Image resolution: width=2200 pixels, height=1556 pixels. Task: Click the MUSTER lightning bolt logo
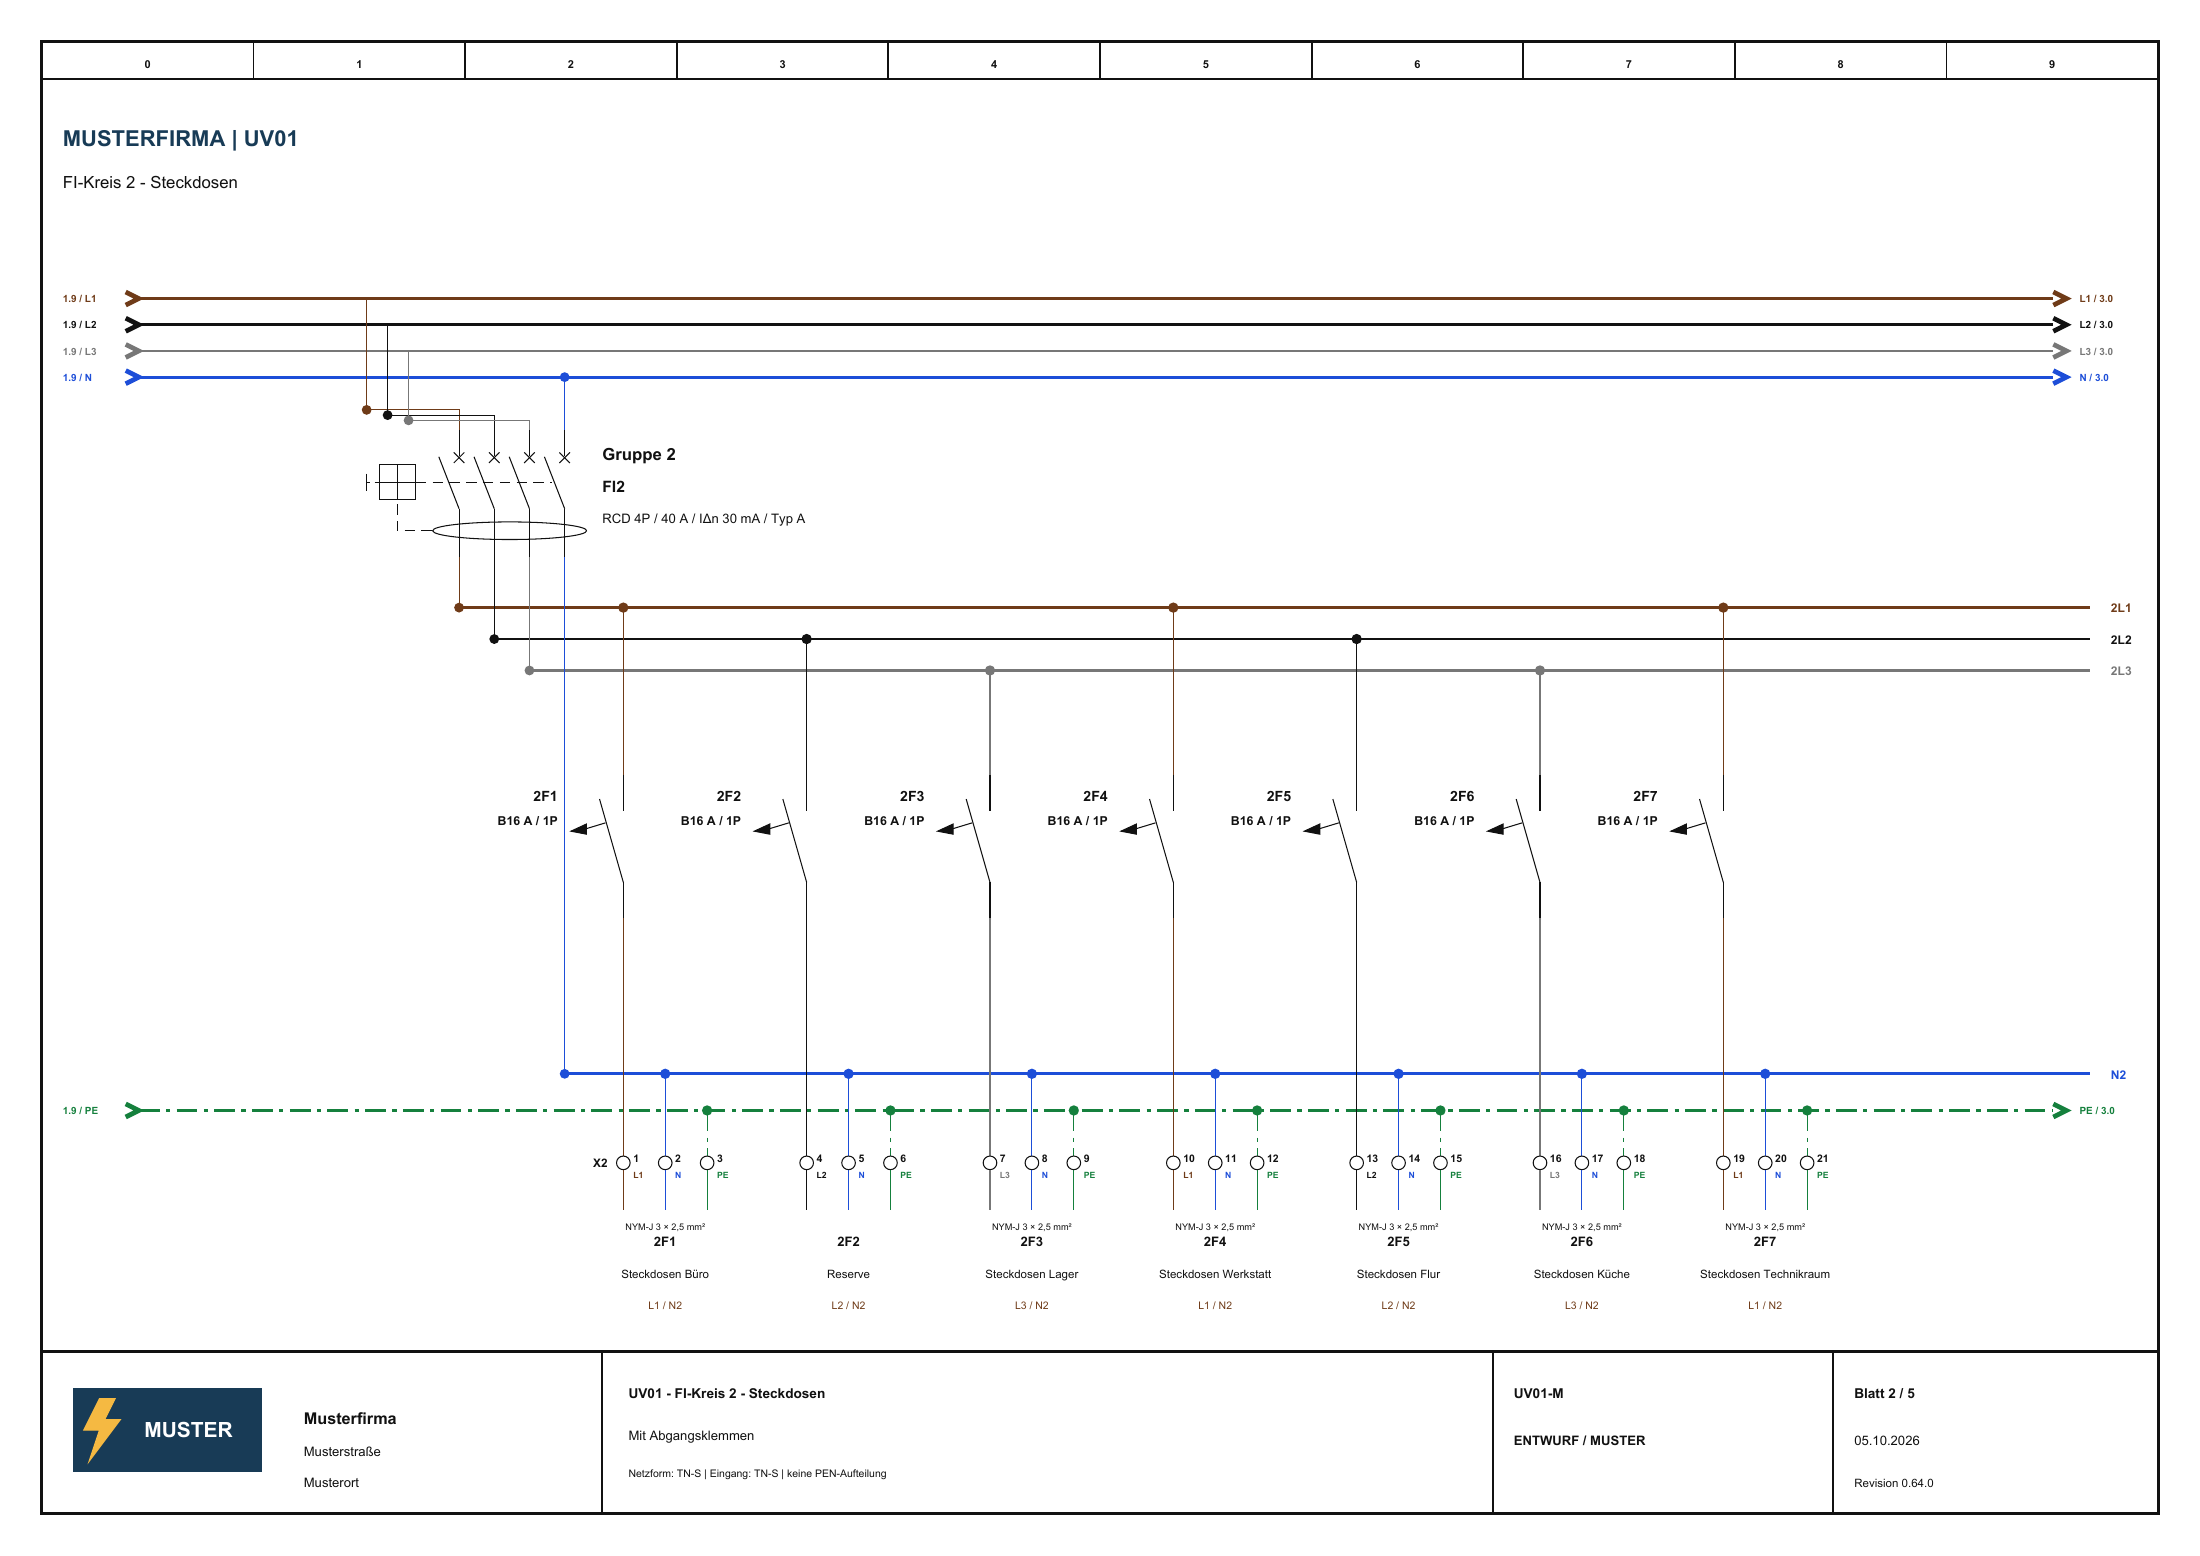[x=167, y=1429]
